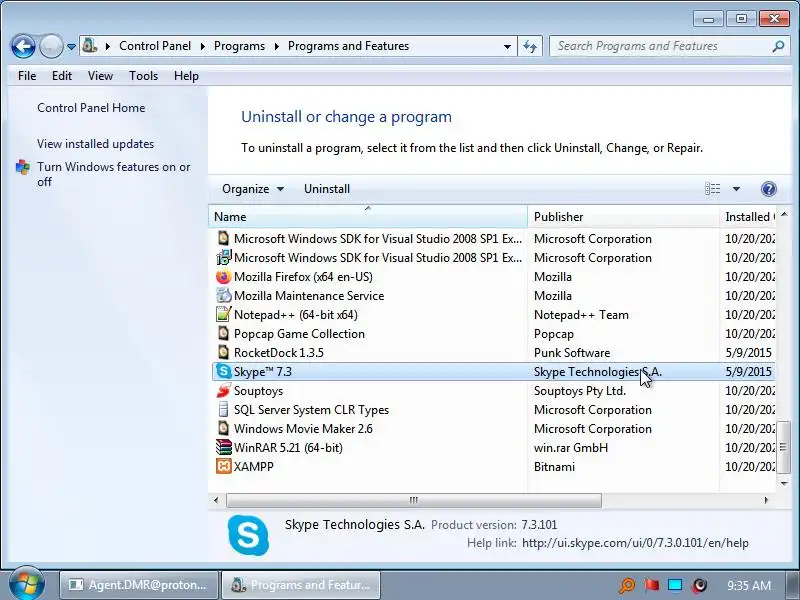This screenshot has height=600, width=800.
Task: Click the Skype 7.3 row icon
Action: pyautogui.click(x=223, y=371)
